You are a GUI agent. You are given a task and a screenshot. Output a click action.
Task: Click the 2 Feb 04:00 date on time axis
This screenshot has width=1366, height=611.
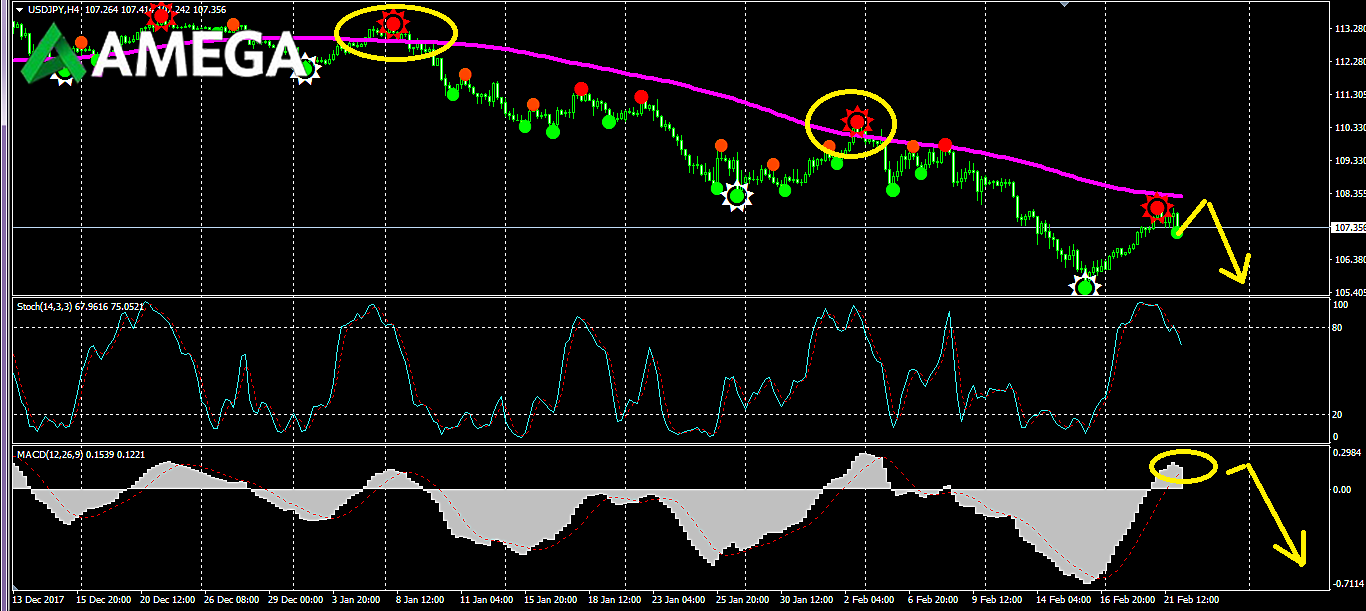[870, 600]
